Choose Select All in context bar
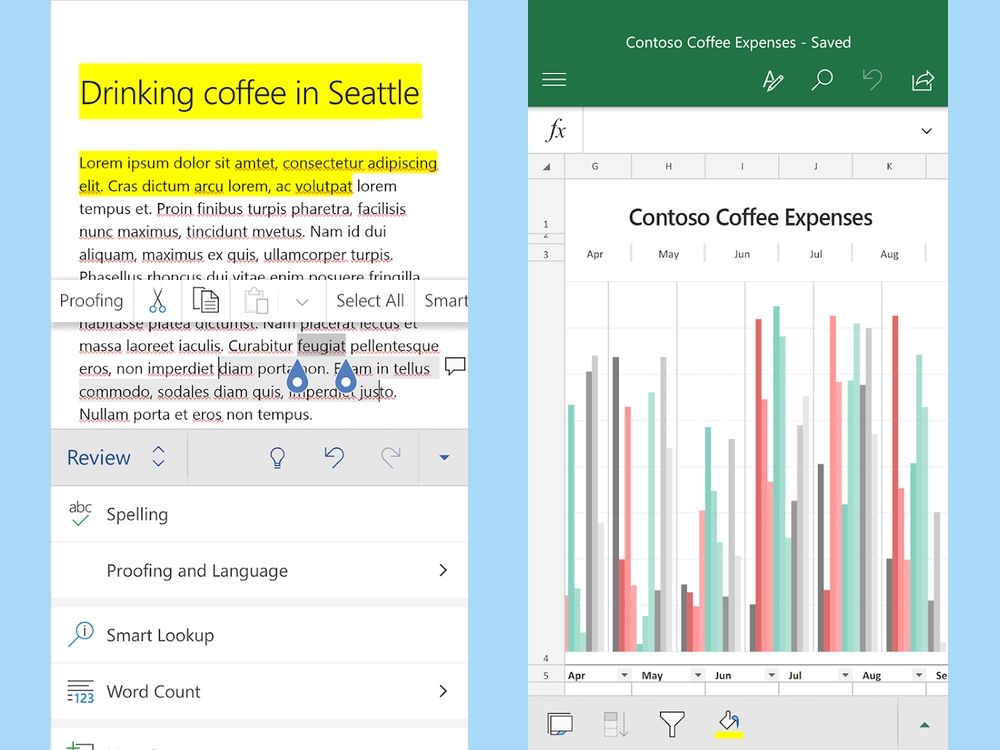Screen dimensions: 1000x750 [x=370, y=300]
